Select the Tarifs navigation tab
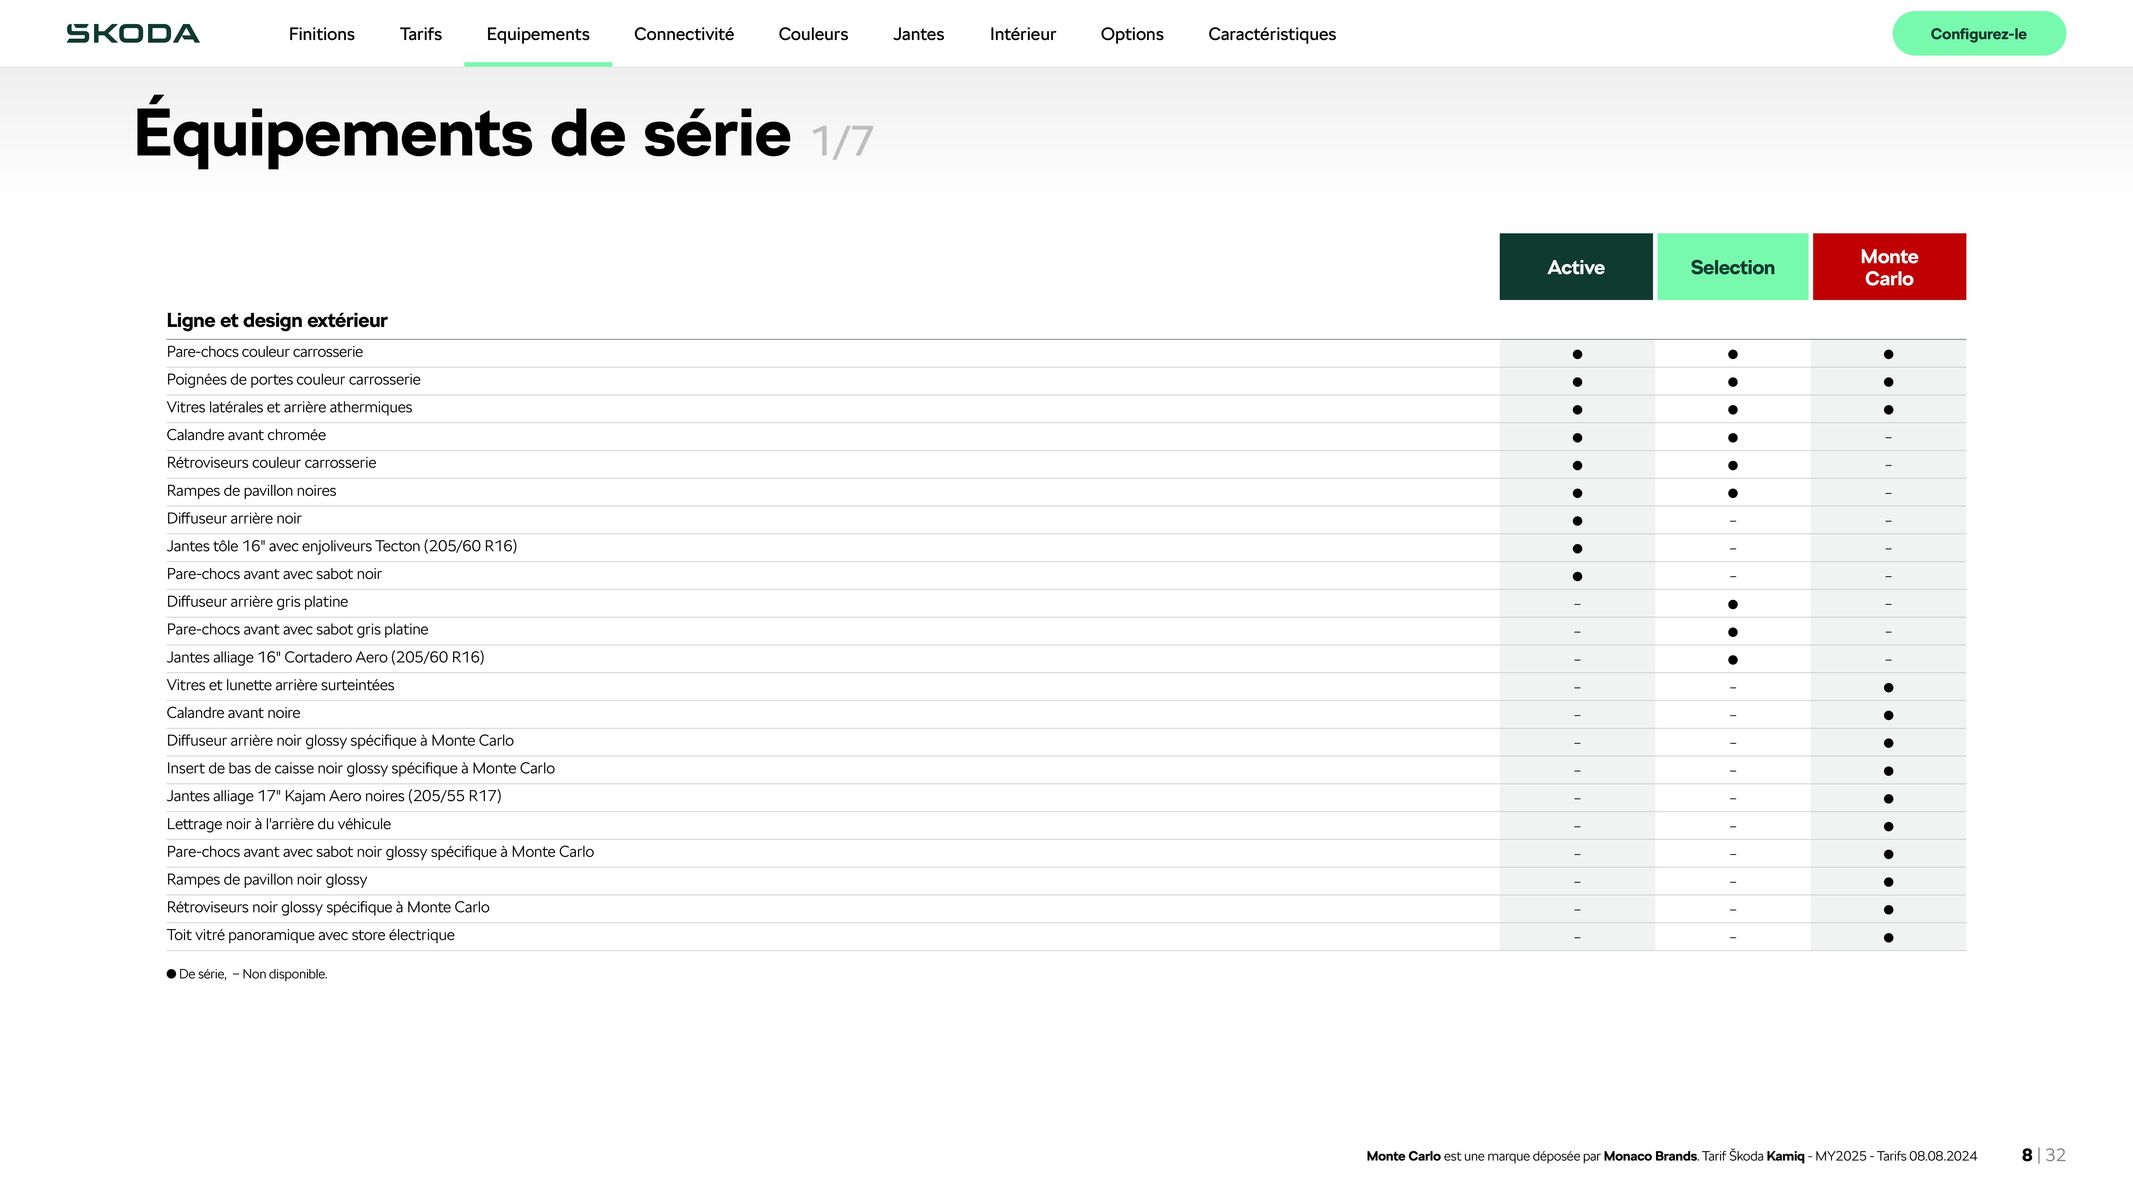 point(420,34)
